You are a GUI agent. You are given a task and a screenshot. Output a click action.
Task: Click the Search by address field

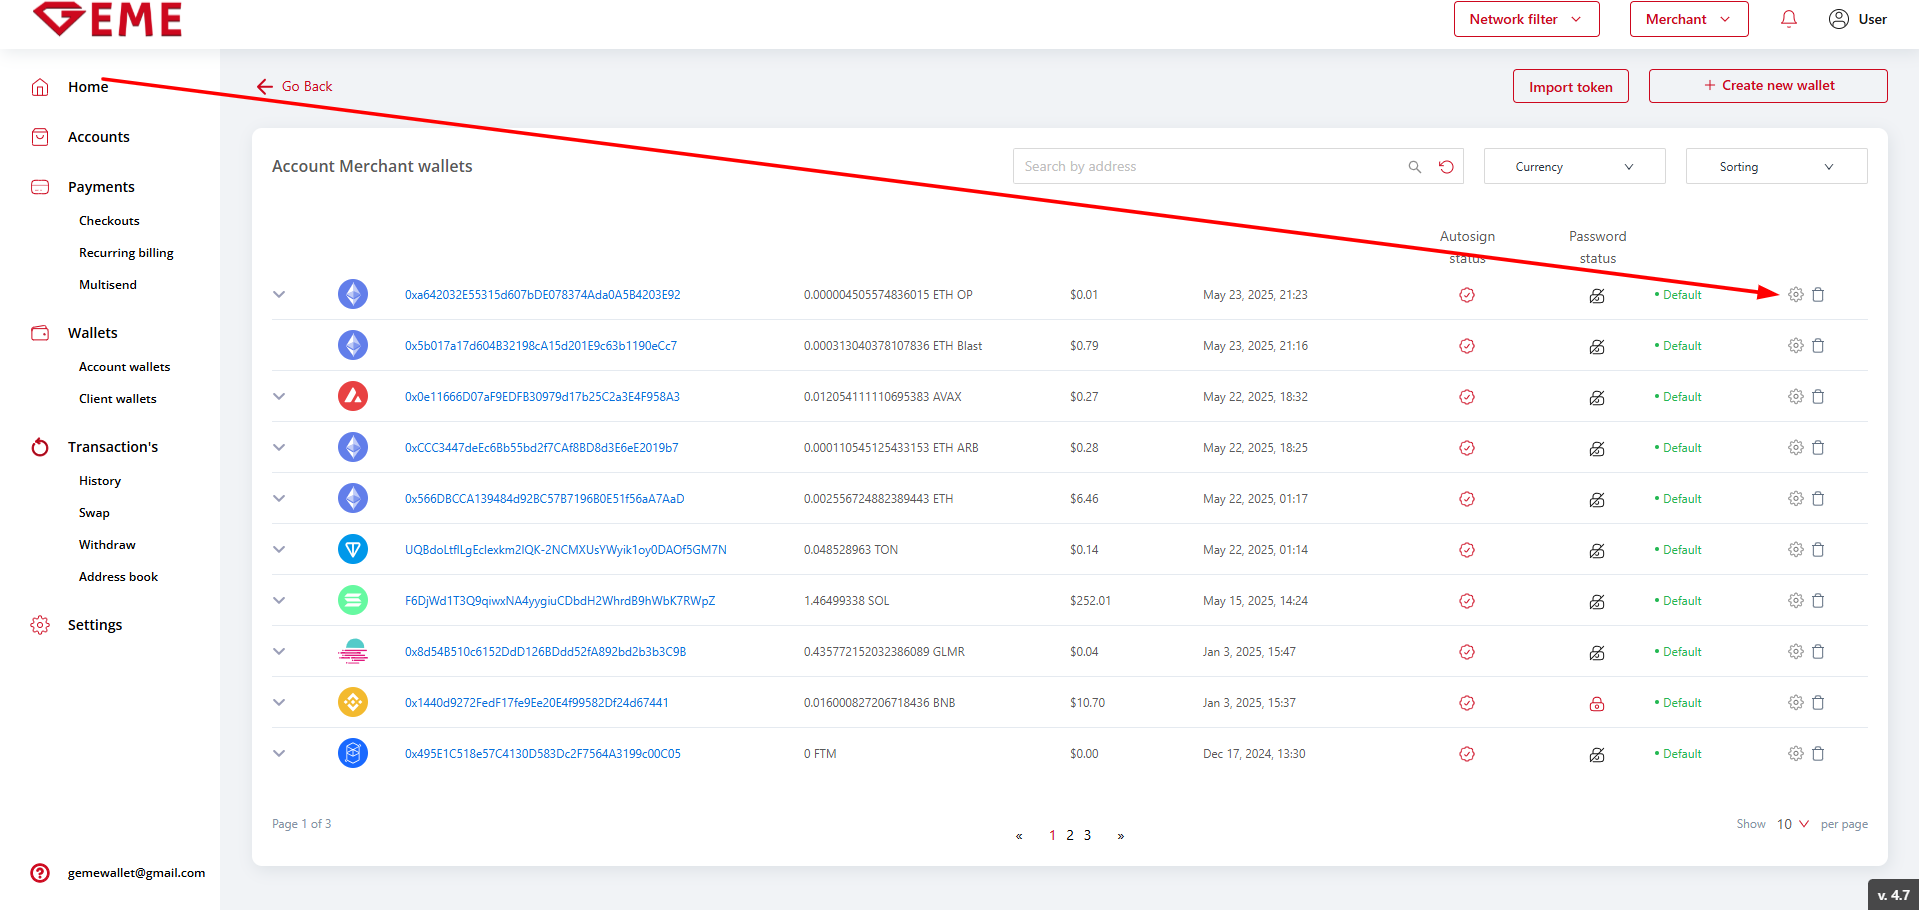pos(1205,167)
